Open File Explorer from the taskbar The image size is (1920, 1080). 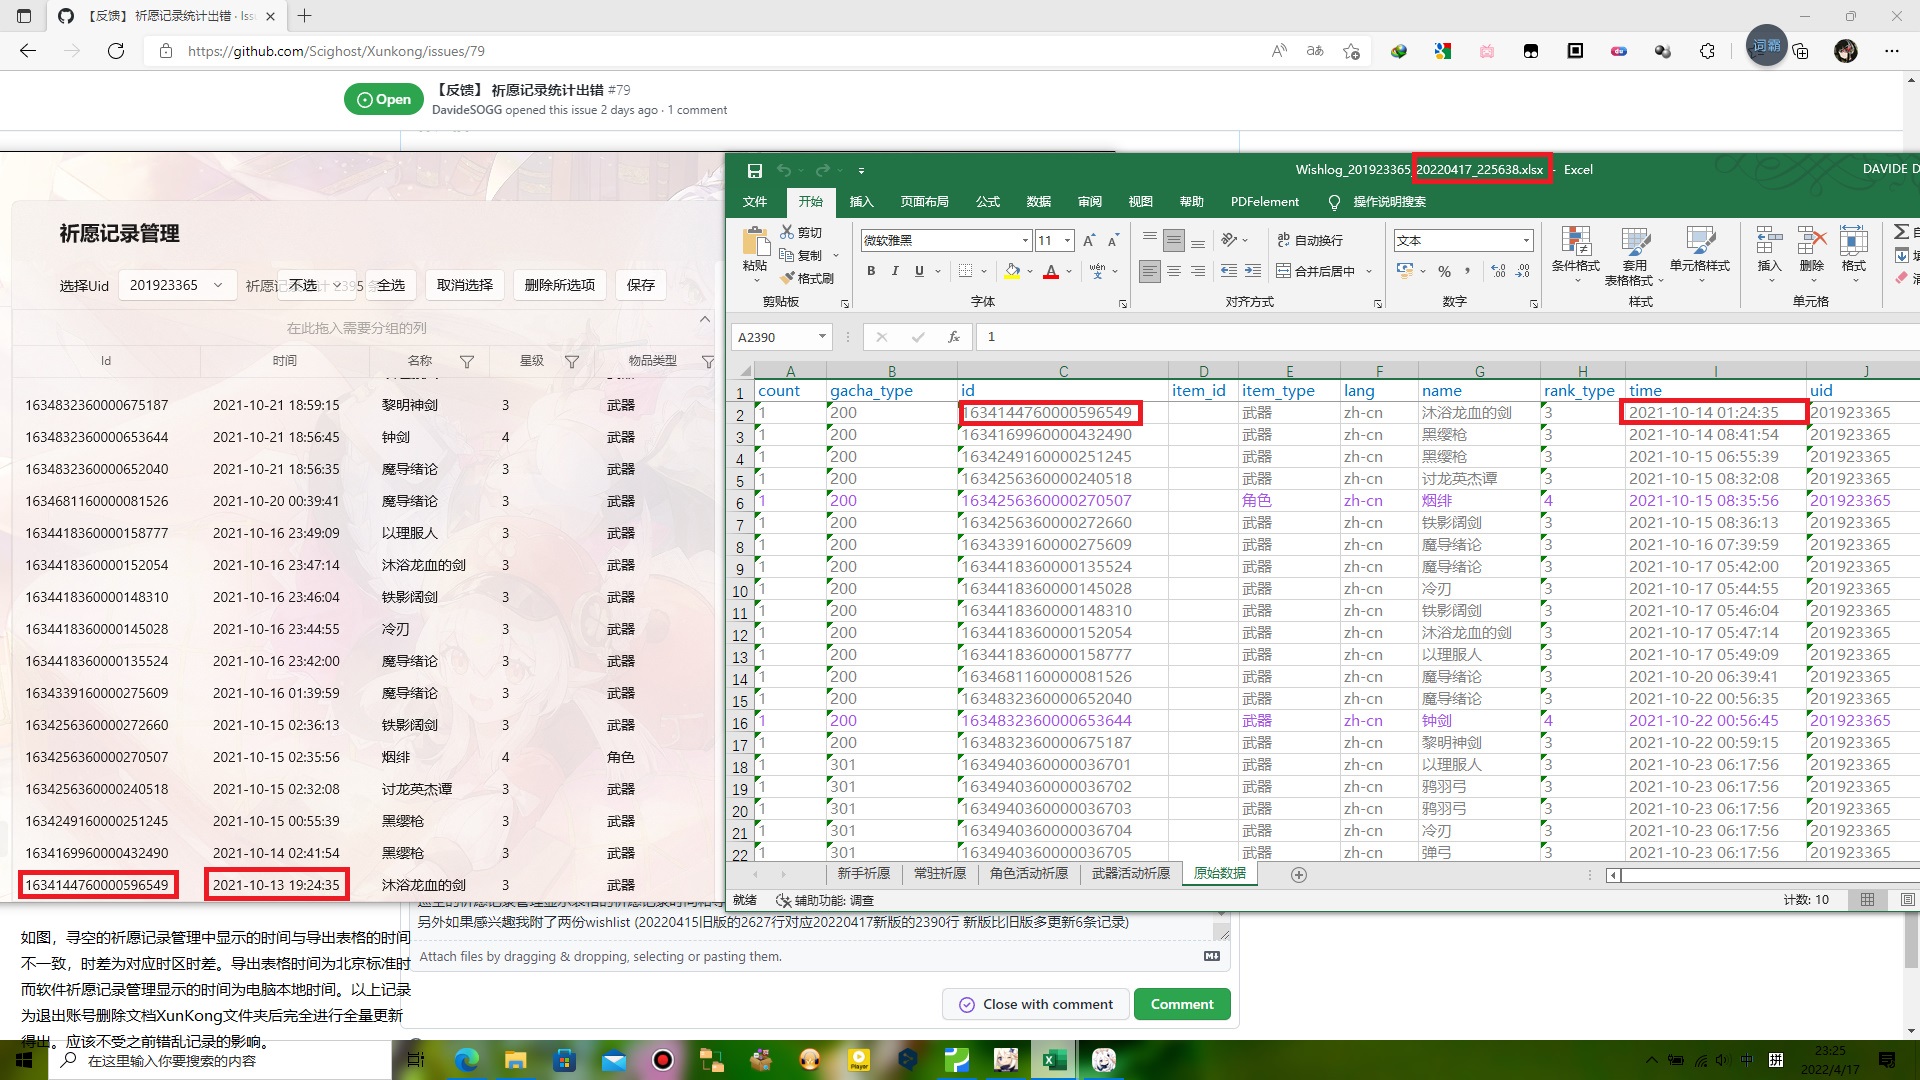(515, 1060)
